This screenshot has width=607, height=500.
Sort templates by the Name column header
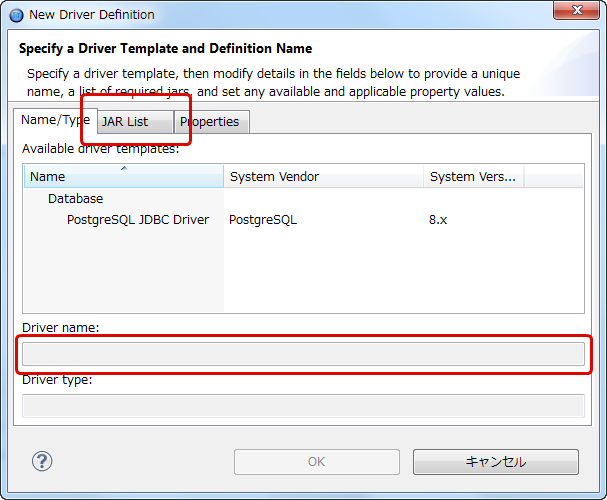(x=124, y=176)
